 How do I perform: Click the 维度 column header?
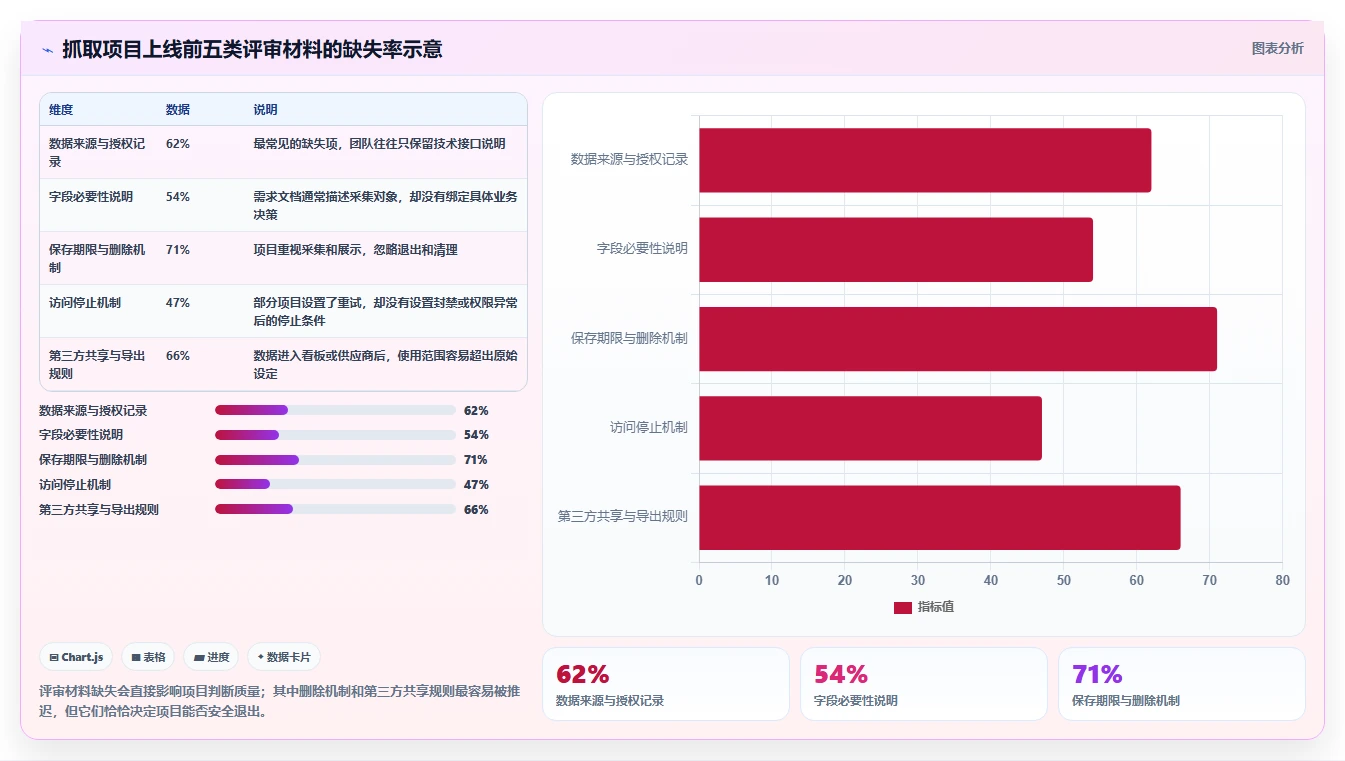(61, 110)
